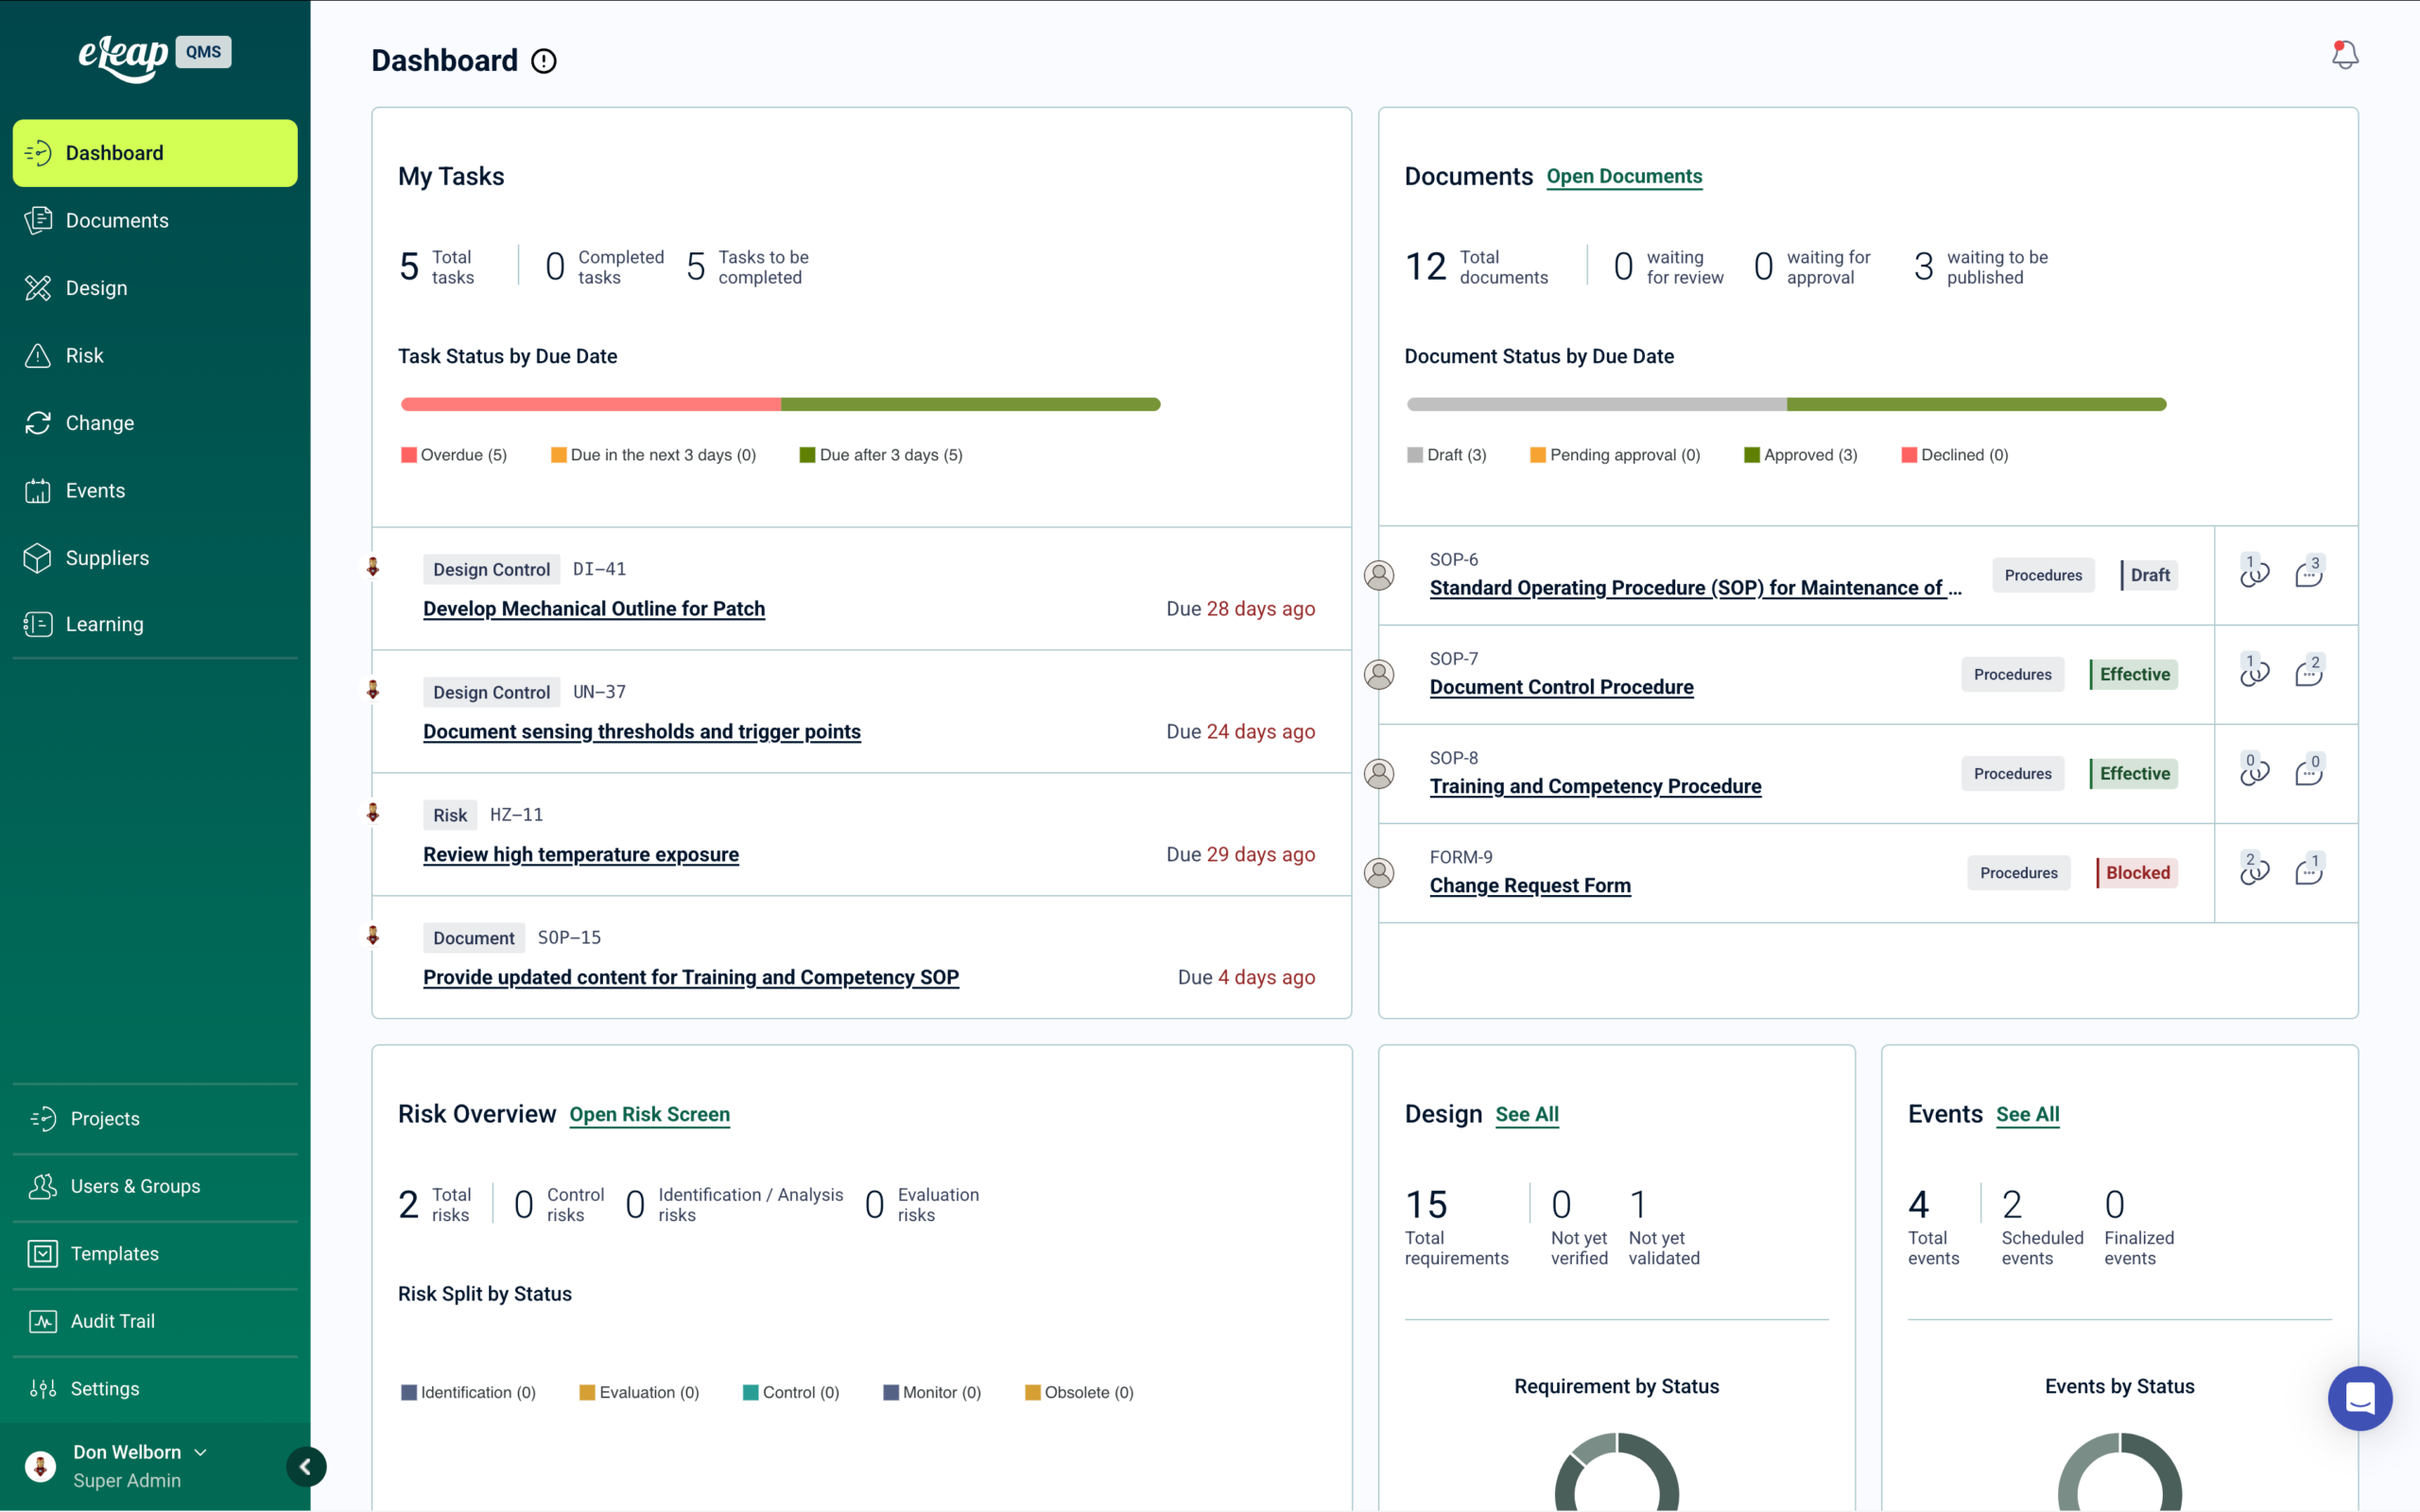Toggle Approved legend in document chart
The height and width of the screenshot is (1512, 2420).
coord(1800,455)
